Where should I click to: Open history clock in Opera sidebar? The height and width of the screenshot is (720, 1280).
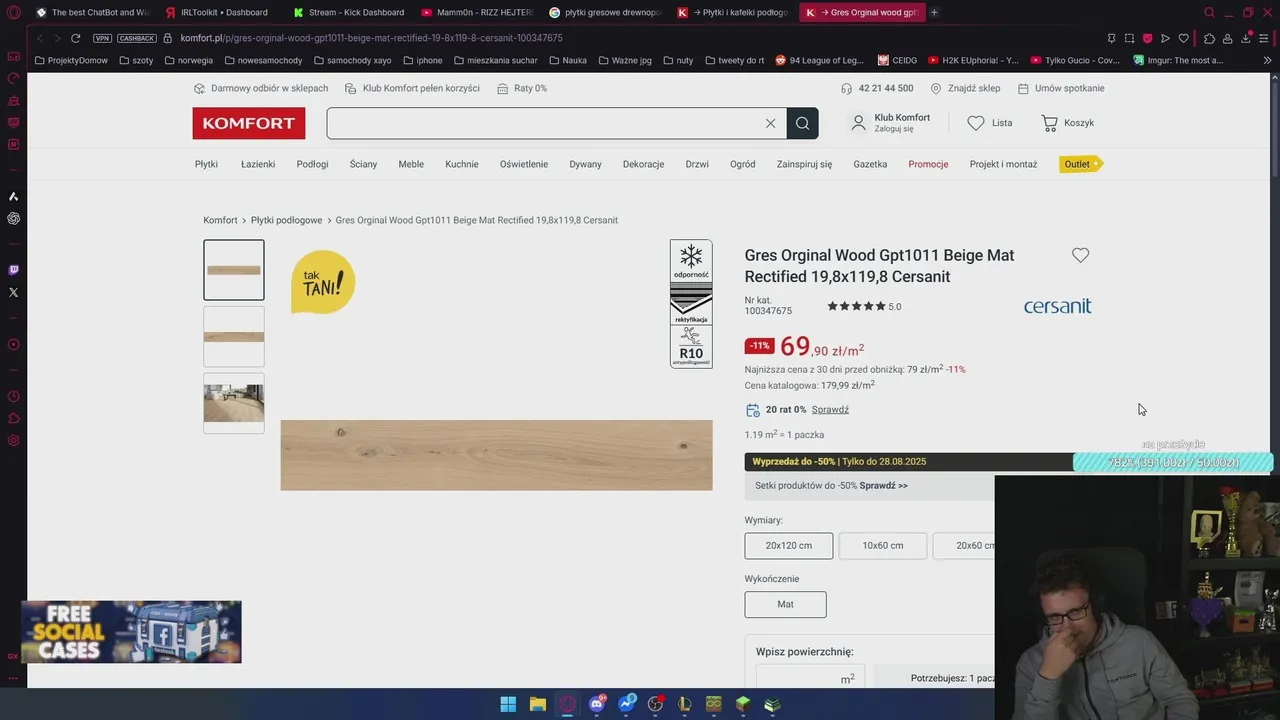[x=13, y=396]
